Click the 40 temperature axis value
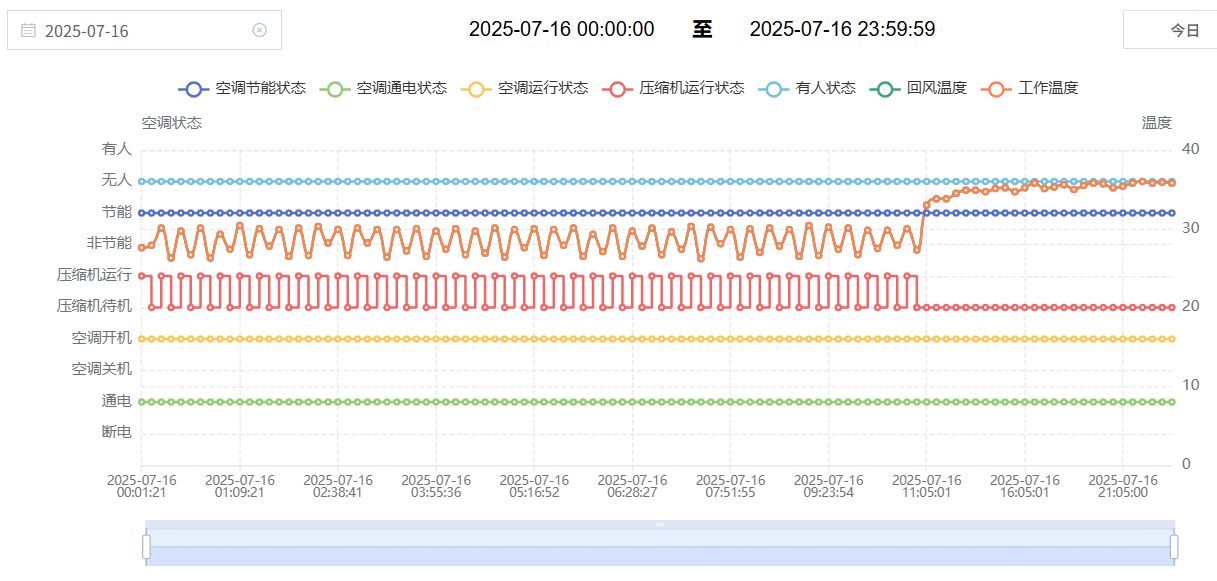Image resolution: width=1217 pixels, height=581 pixels. pos(1190,149)
